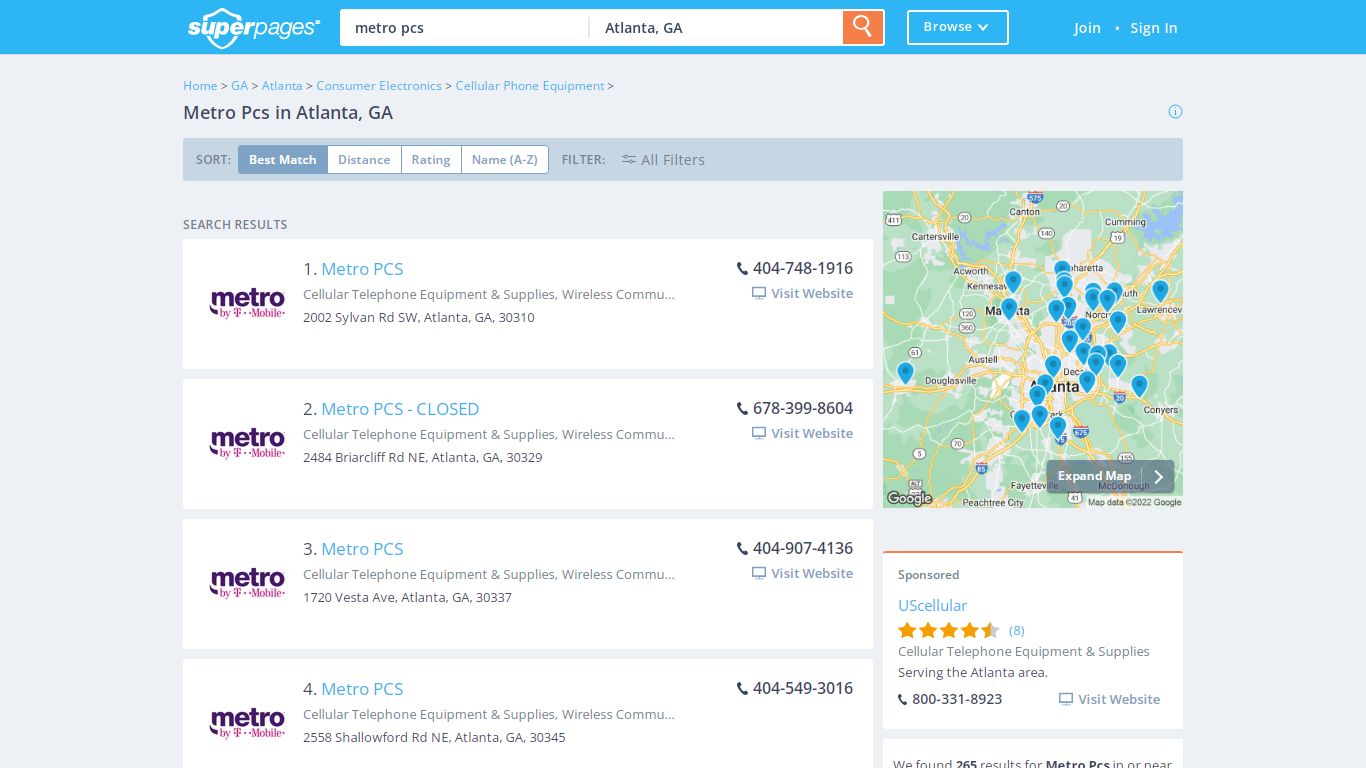Click Expand Map button
The width and height of the screenshot is (1366, 768).
coord(1110,476)
